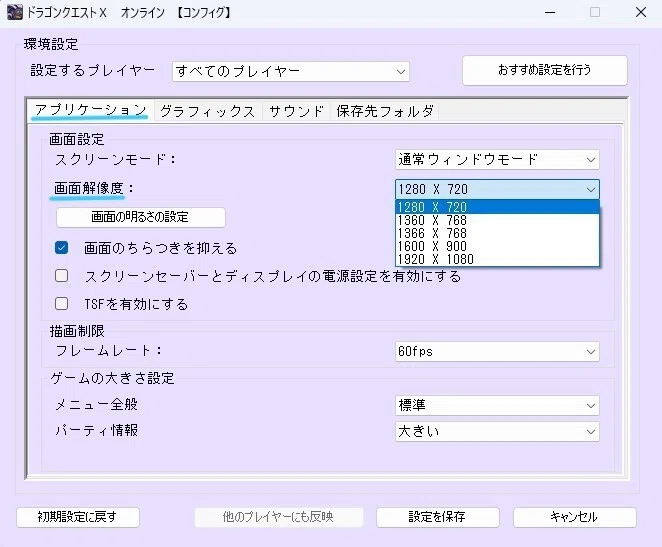Viewport: 662px width, 547px height.
Task: Click the Dragon Quest X app icon in title bar
Action: 15,12
